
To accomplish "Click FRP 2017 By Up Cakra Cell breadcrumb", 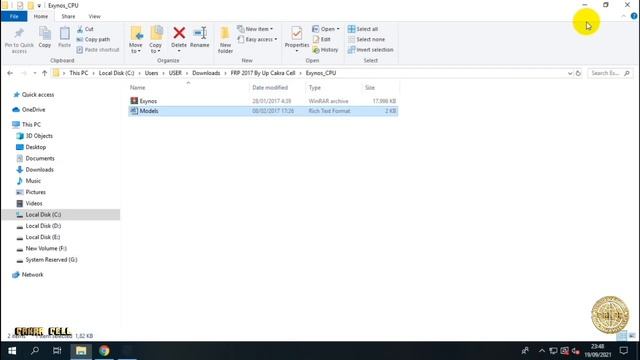I will tap(263, 73).
